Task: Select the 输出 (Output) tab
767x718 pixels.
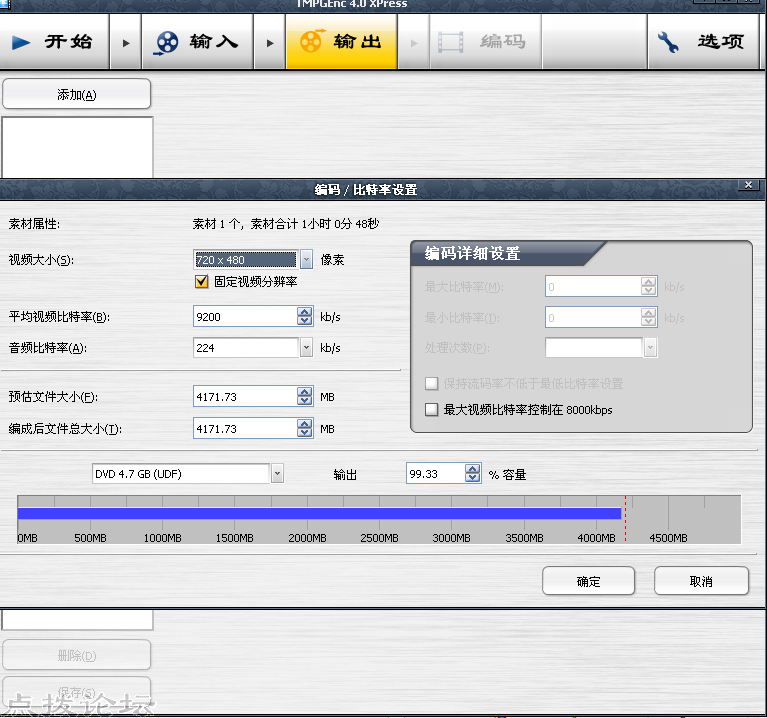Action: (x=341, y=42)
